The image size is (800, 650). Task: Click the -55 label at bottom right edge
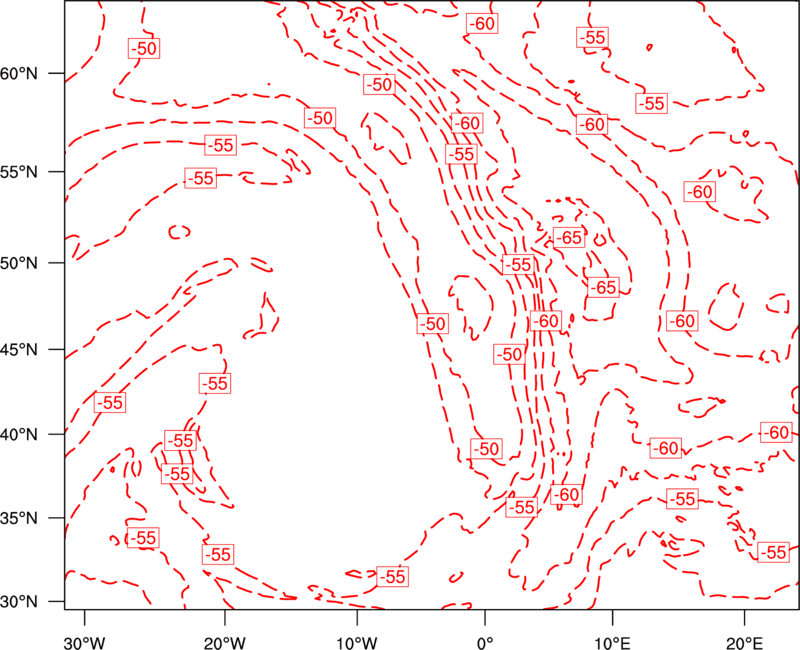tap(773, 552)
